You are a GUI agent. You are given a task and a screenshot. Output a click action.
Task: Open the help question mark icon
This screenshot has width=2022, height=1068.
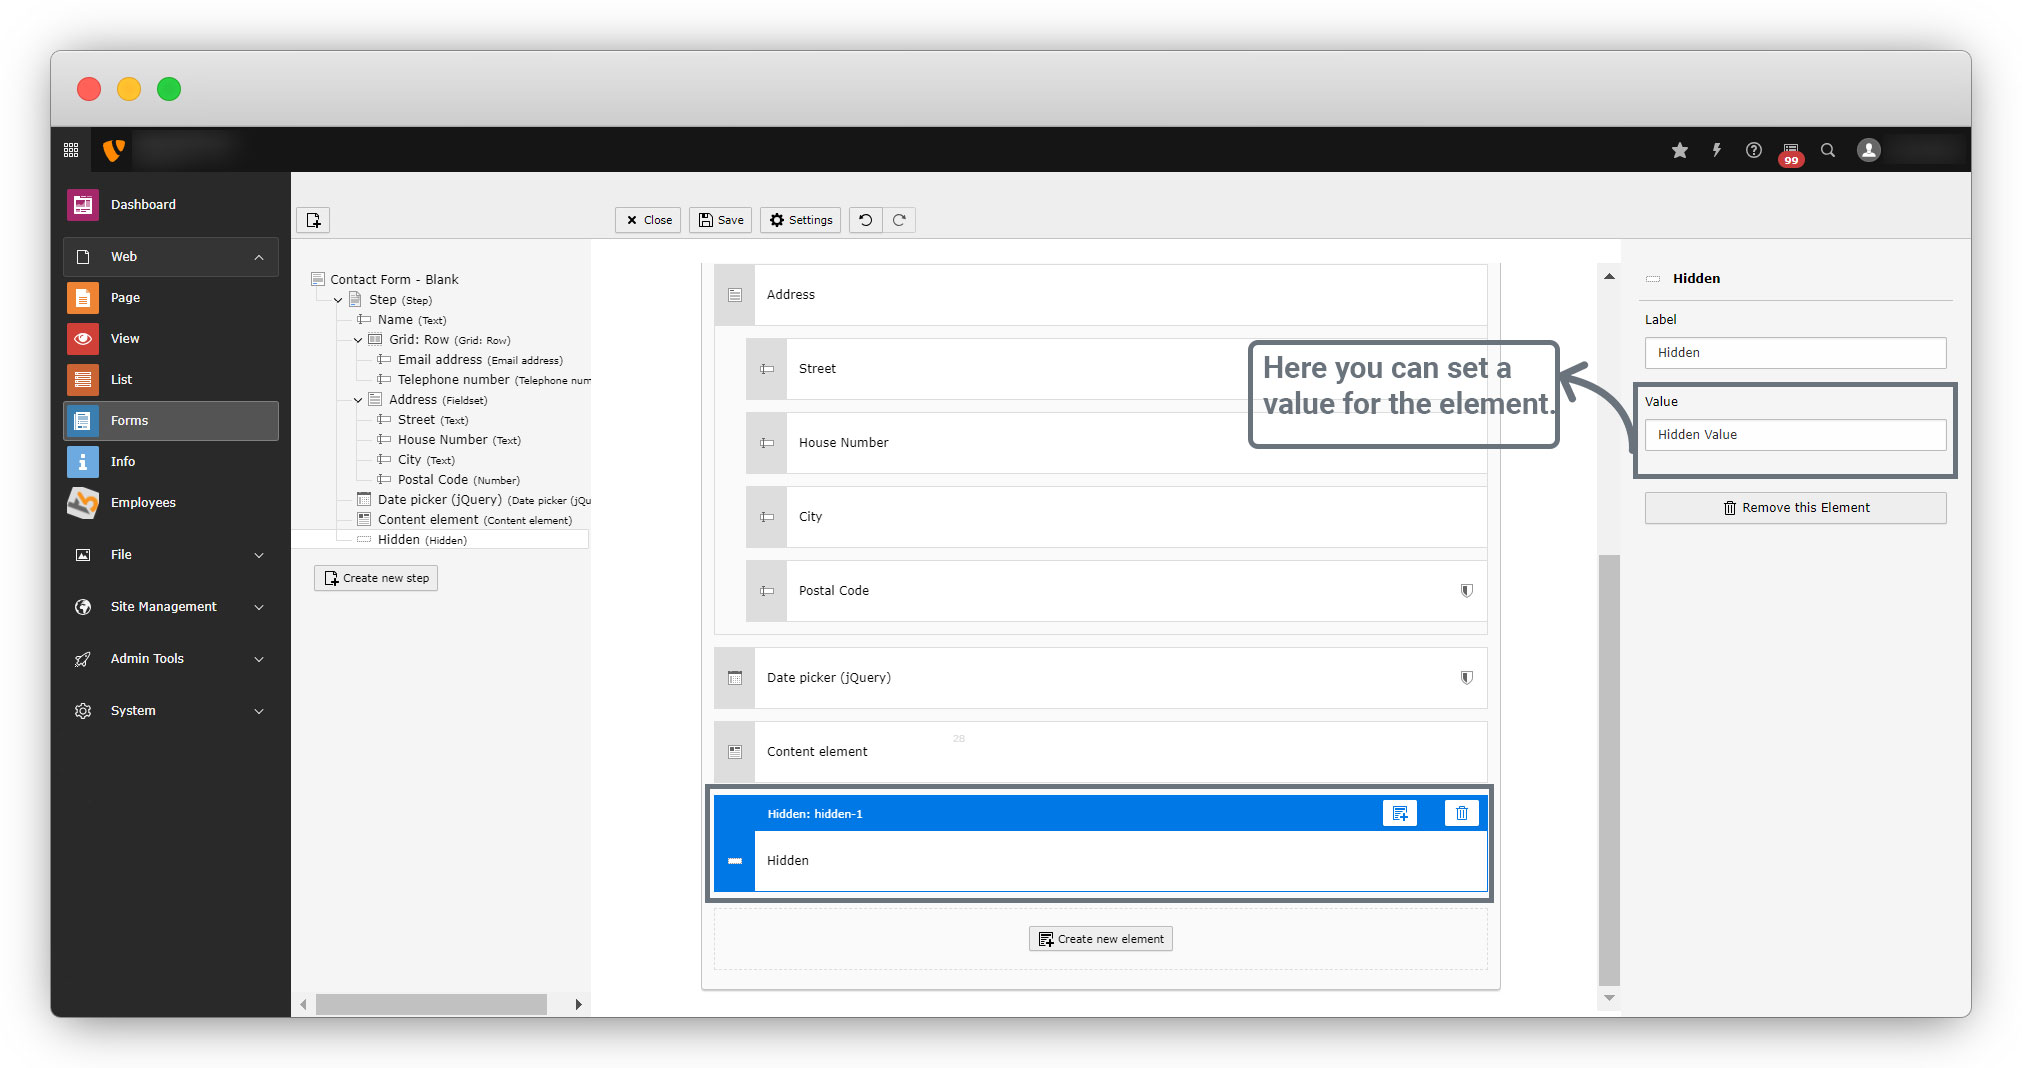click(x=1753, y=150)
